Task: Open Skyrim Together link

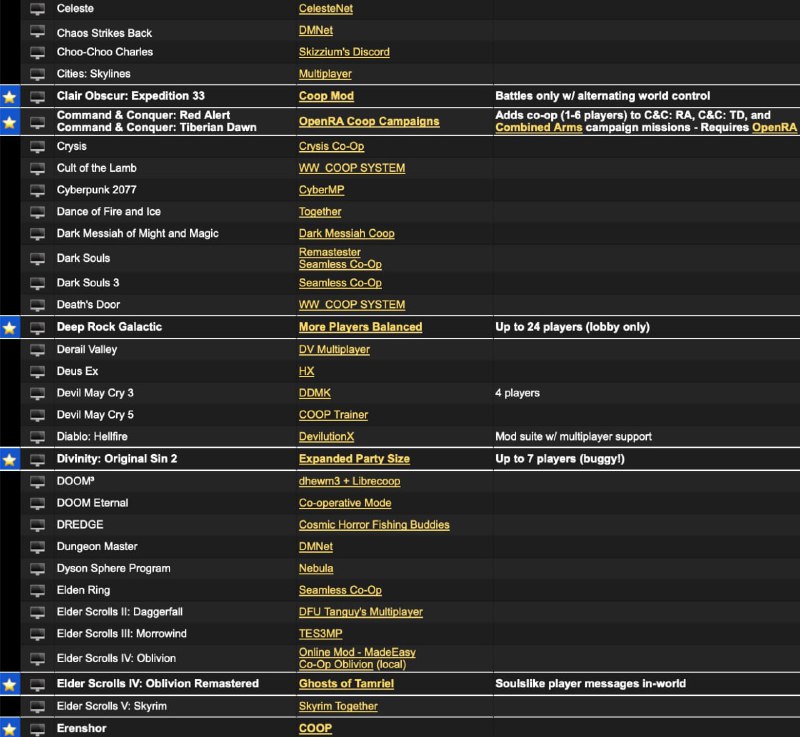Action: (338, 706)
